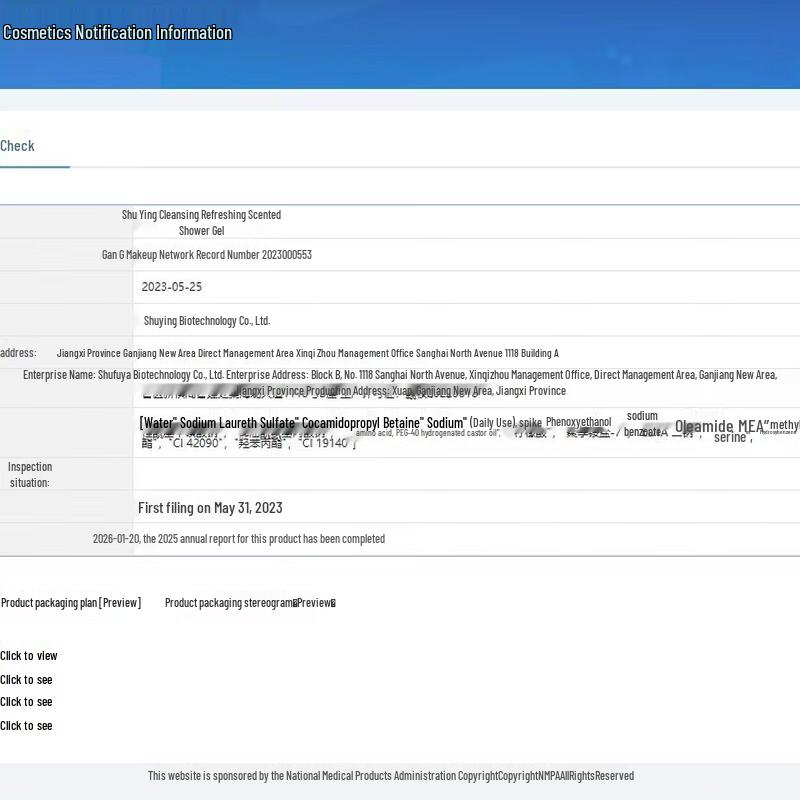Select the Phenoxyethanol ingredient text
Screen dimensions: 800x800
pos(579,422)
